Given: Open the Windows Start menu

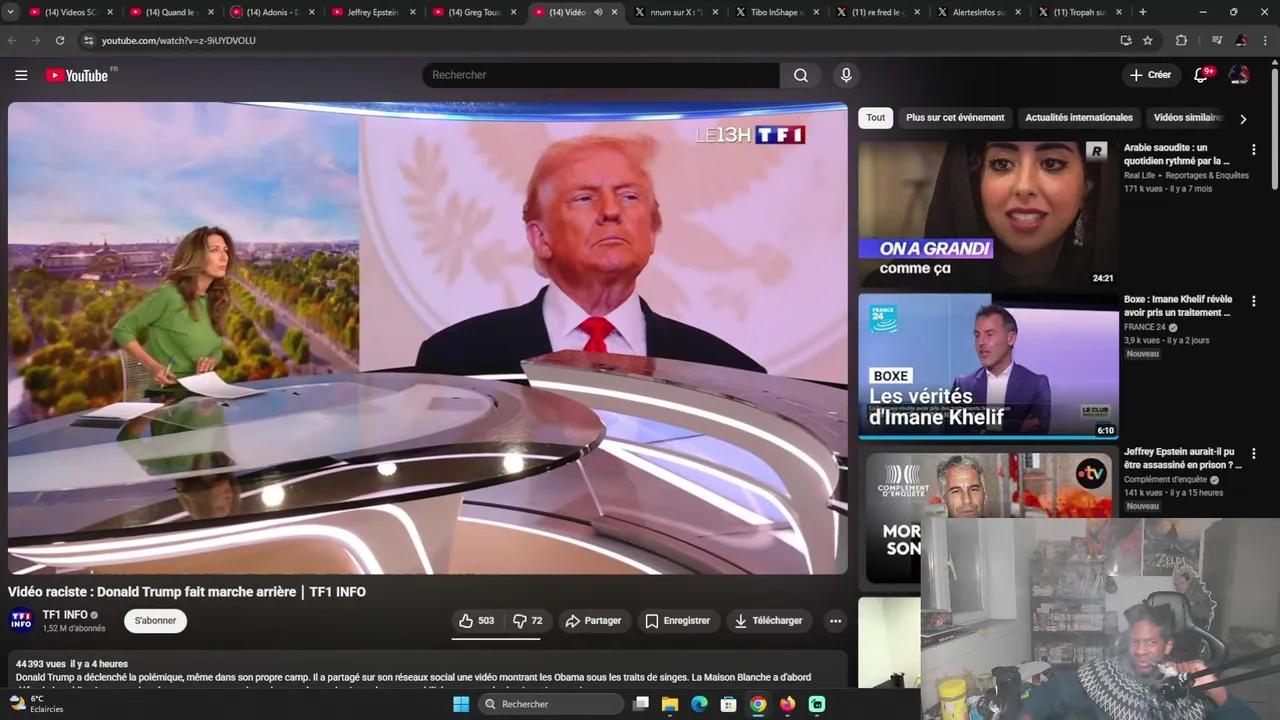Looking at the screenshot, I should pos(461,704).
